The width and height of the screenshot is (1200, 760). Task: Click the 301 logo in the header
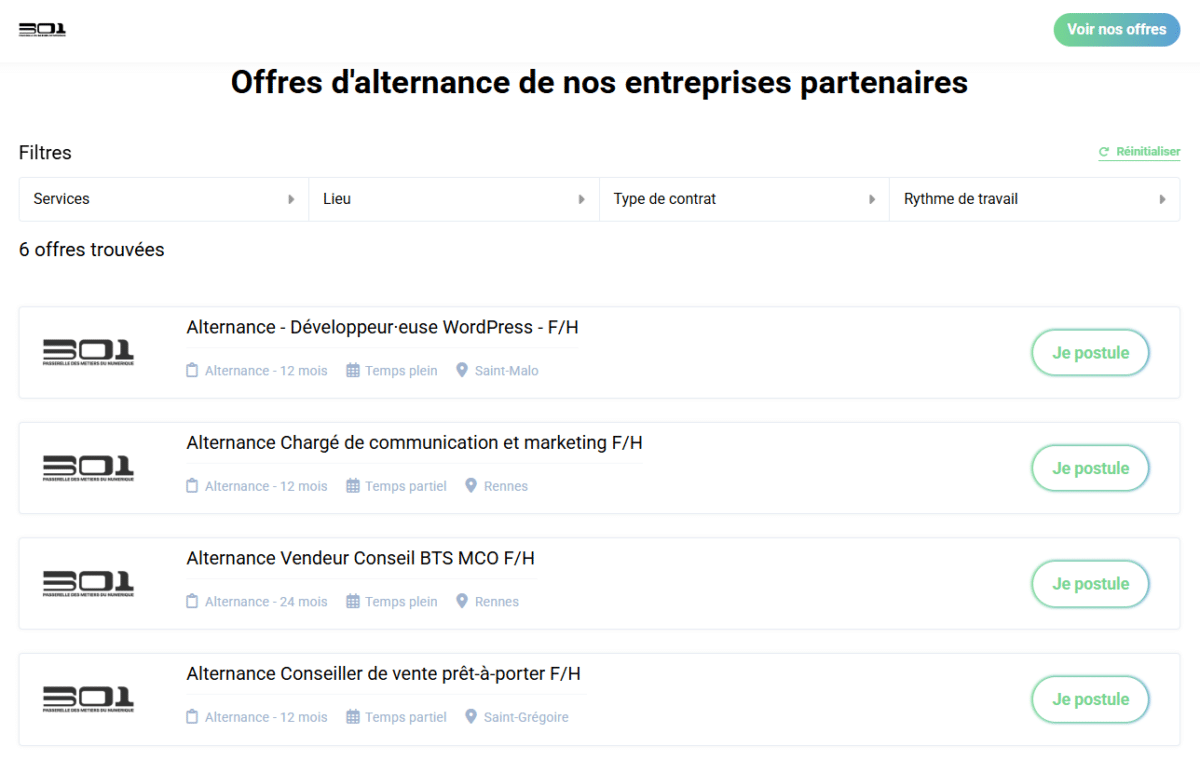(42, 30)
